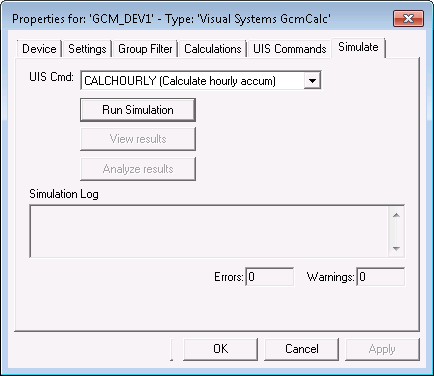
Task: Click inside the Simulation Log text area
Action: [209, 231]
